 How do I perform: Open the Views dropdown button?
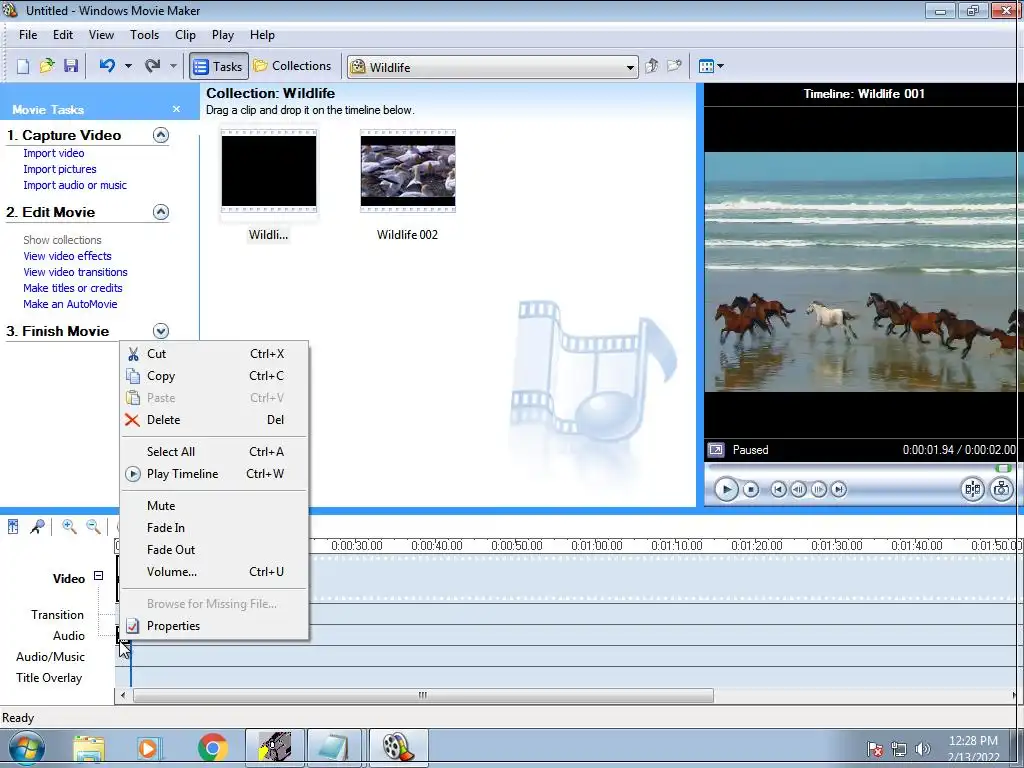[711, 66]
